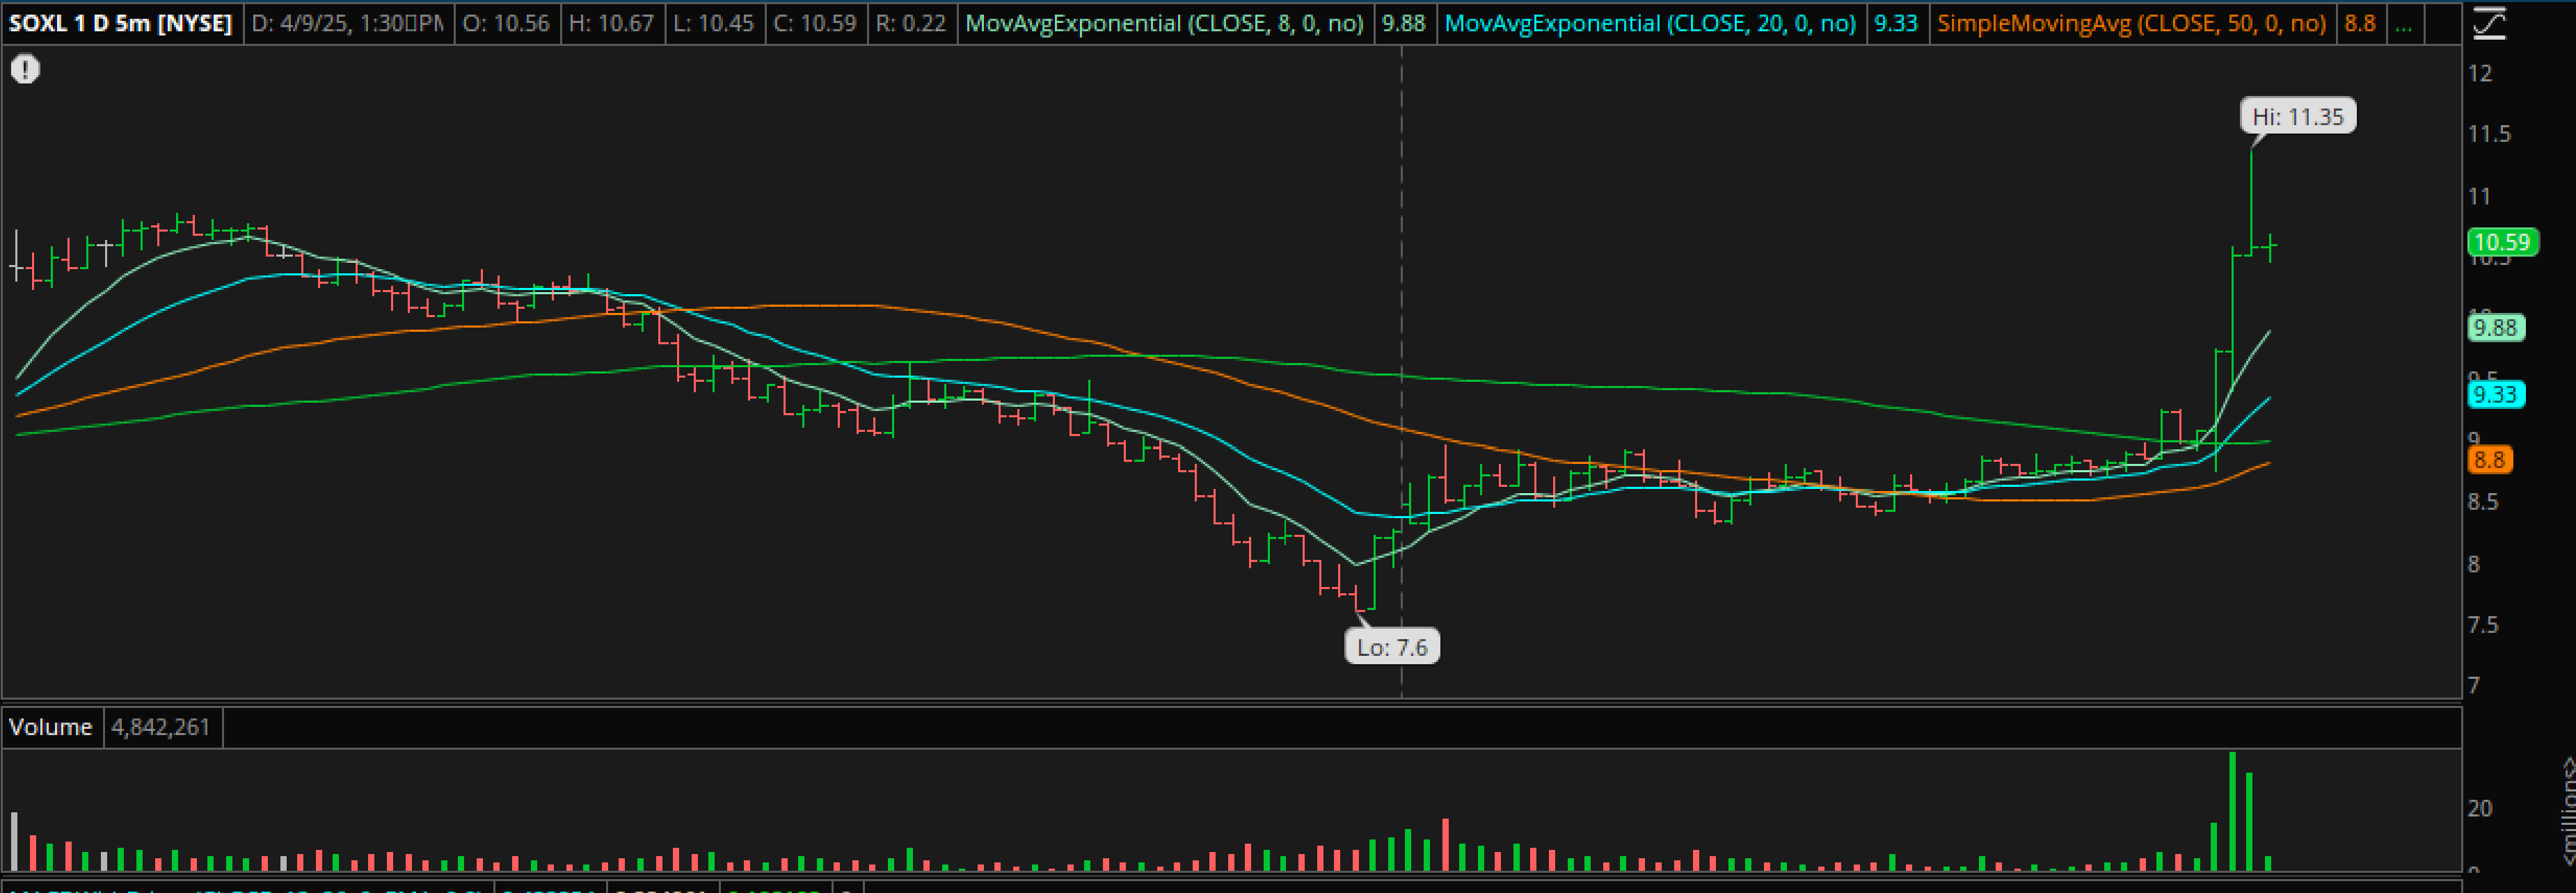
Task: Click the light-green 9.88 EMA axis tag
Action: pos(2495,328)
